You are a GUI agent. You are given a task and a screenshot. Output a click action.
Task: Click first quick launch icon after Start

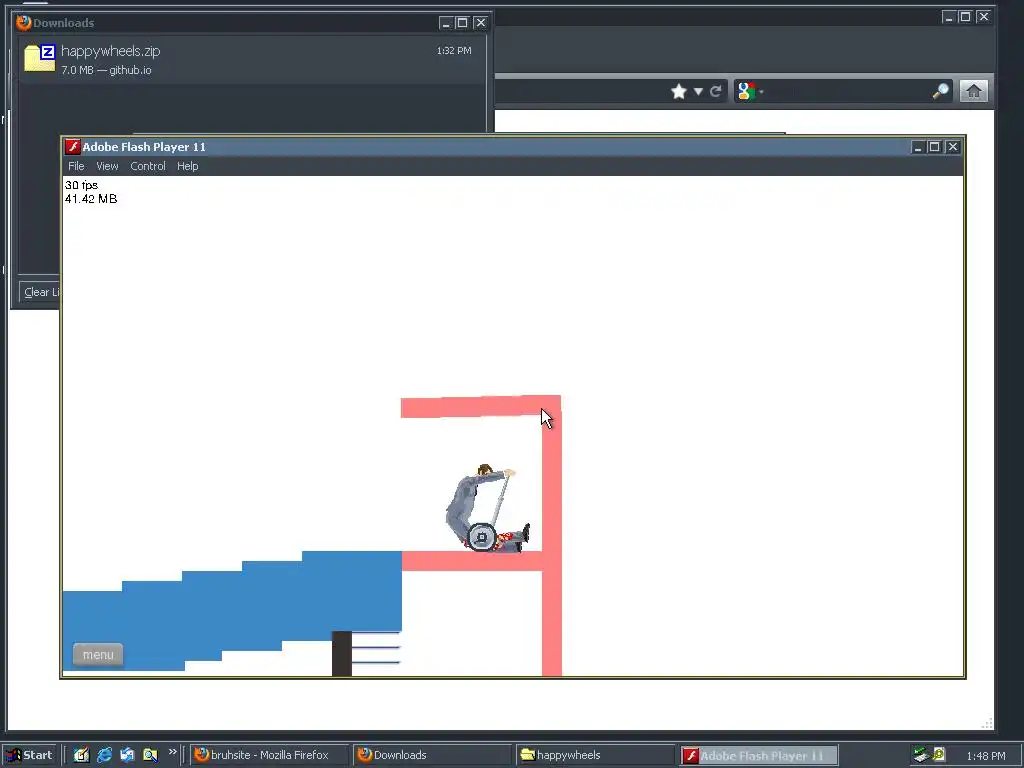(x=81, y=755)
